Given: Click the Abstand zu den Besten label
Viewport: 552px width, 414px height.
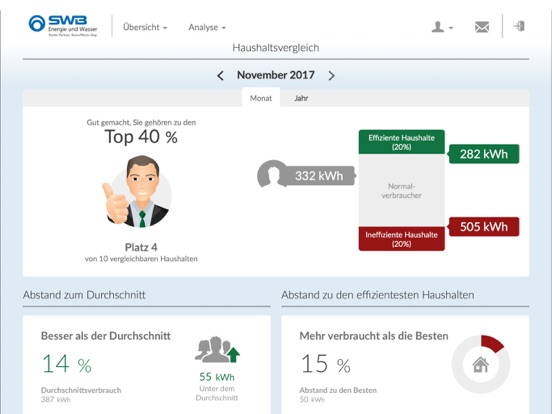Looking at the screenshot, I should [338, 390].
